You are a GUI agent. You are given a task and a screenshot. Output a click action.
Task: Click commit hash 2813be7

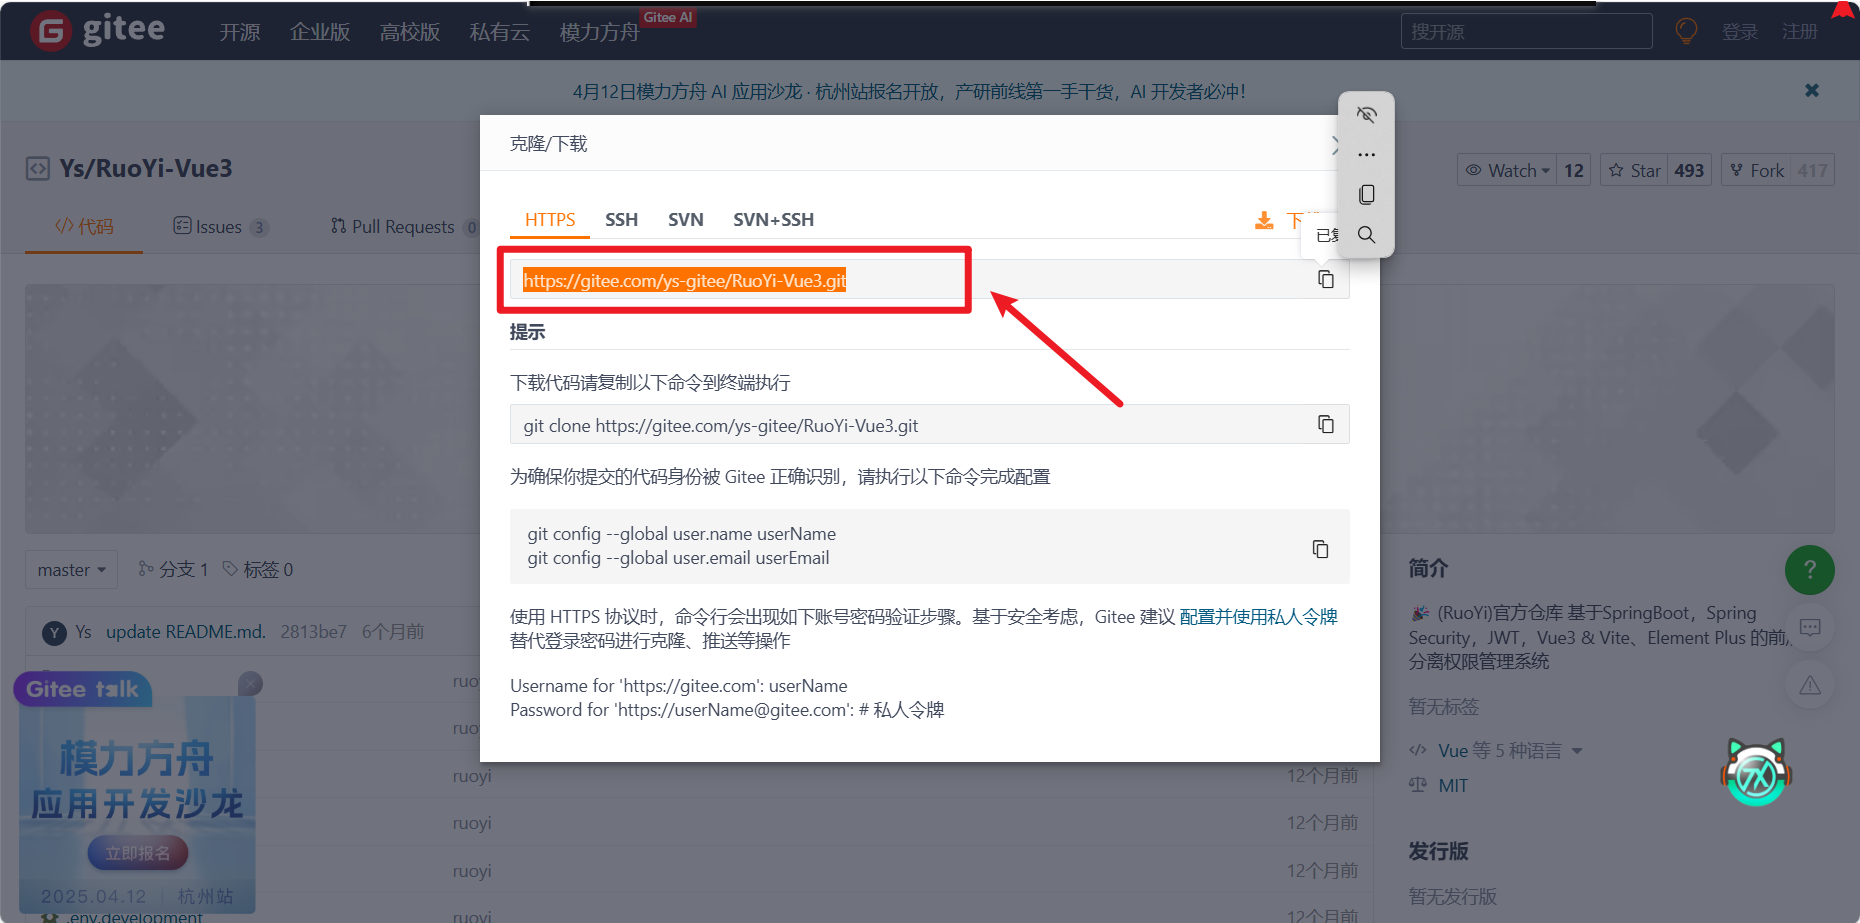[x=313, y=632]
